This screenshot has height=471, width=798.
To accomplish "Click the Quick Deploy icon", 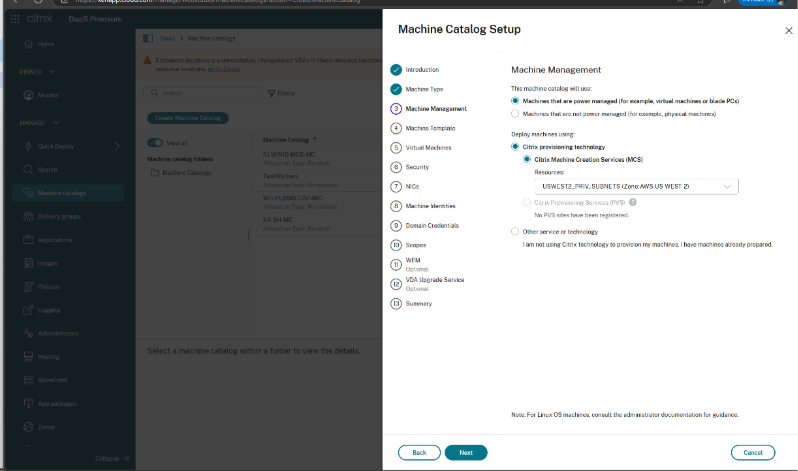I will tap(28, 146).
